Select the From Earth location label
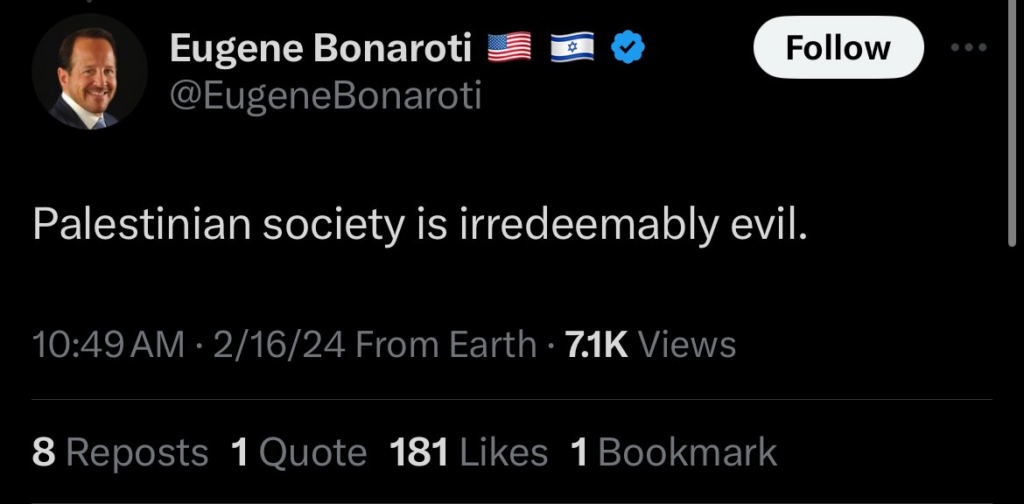The height and width of the screenshot is (504, 1024). 446,345
